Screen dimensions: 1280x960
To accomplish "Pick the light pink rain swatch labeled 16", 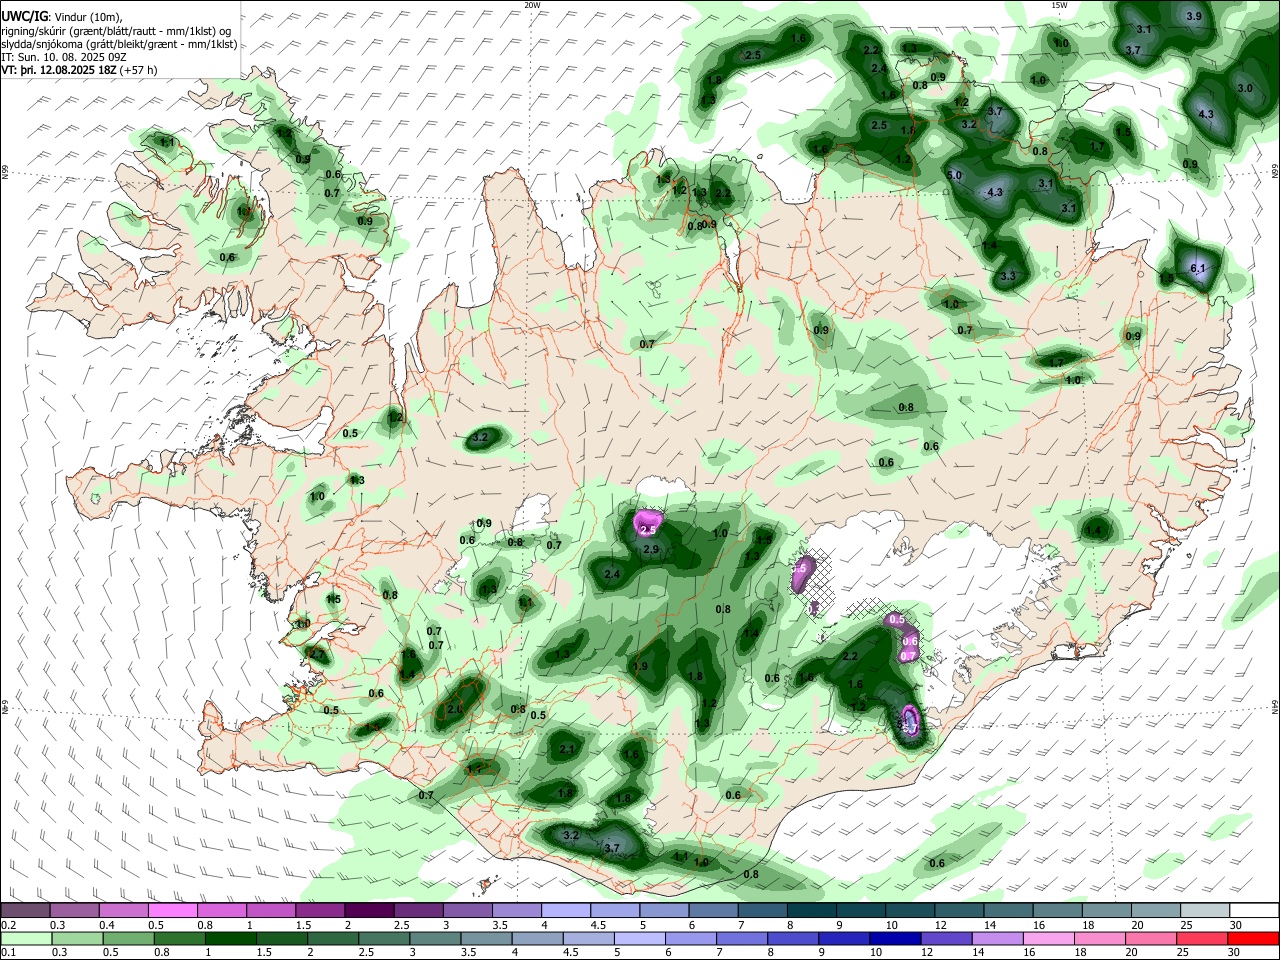I will point(1049,938).
